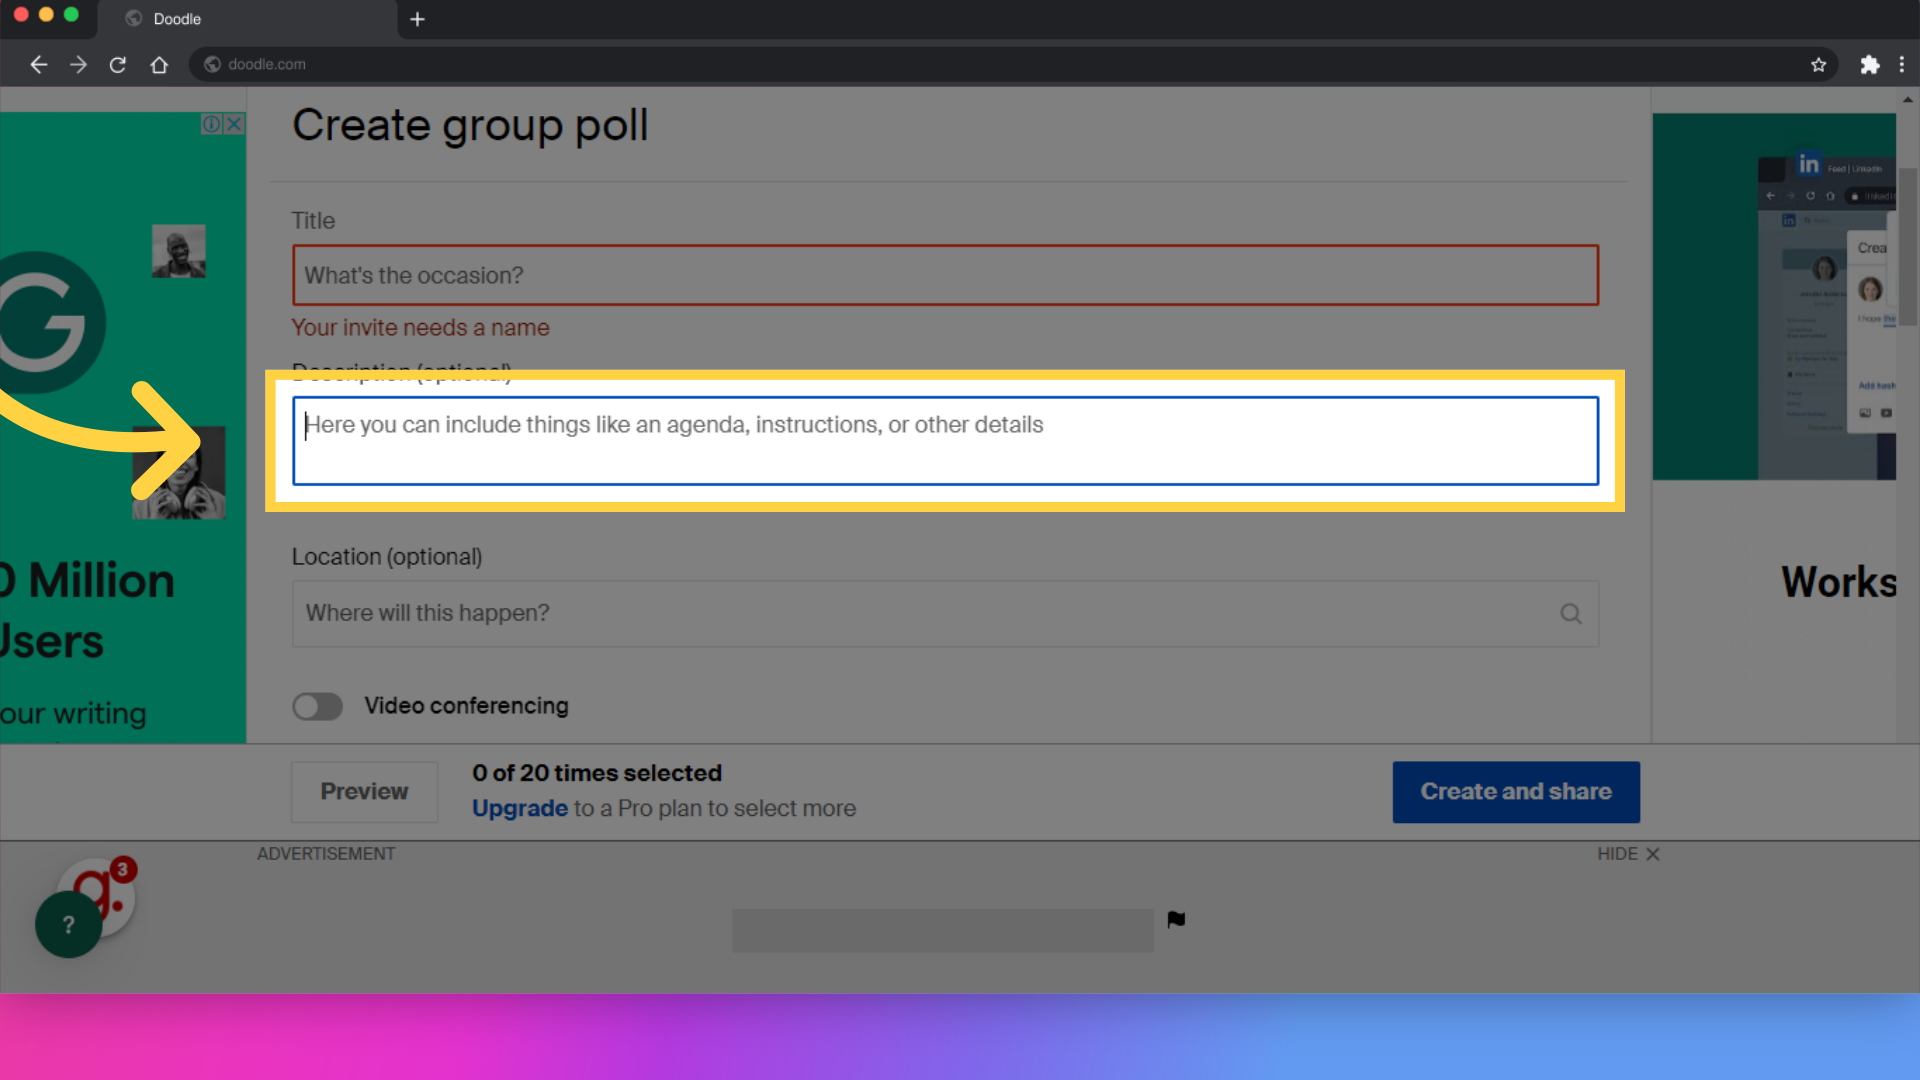Click the page reload icon
The image size is (1920, 1080).
tap(119, 63)
